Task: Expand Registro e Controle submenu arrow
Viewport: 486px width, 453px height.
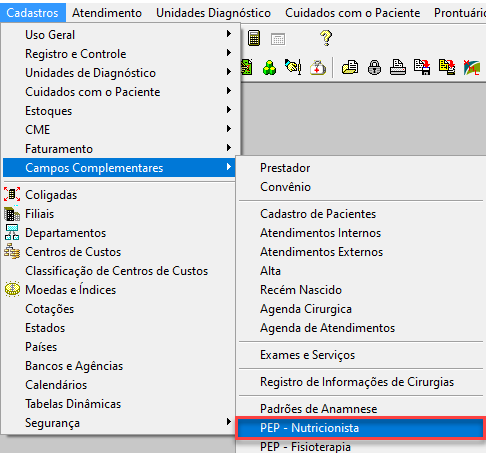Action: [229, 53]
